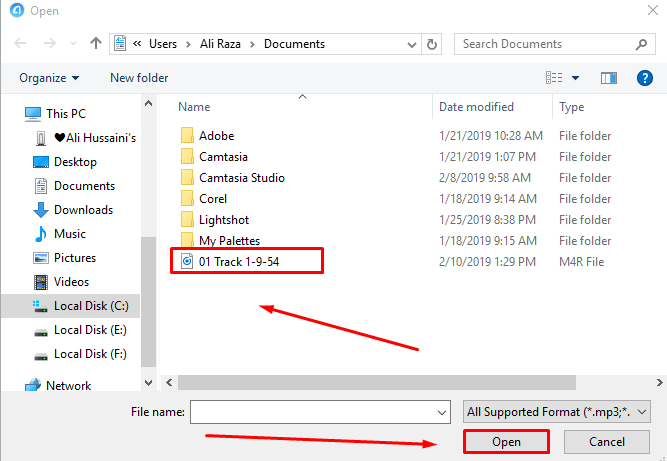Click the Up one level arrow
This screenshot has width=667, height=461.
coord(95,44)
